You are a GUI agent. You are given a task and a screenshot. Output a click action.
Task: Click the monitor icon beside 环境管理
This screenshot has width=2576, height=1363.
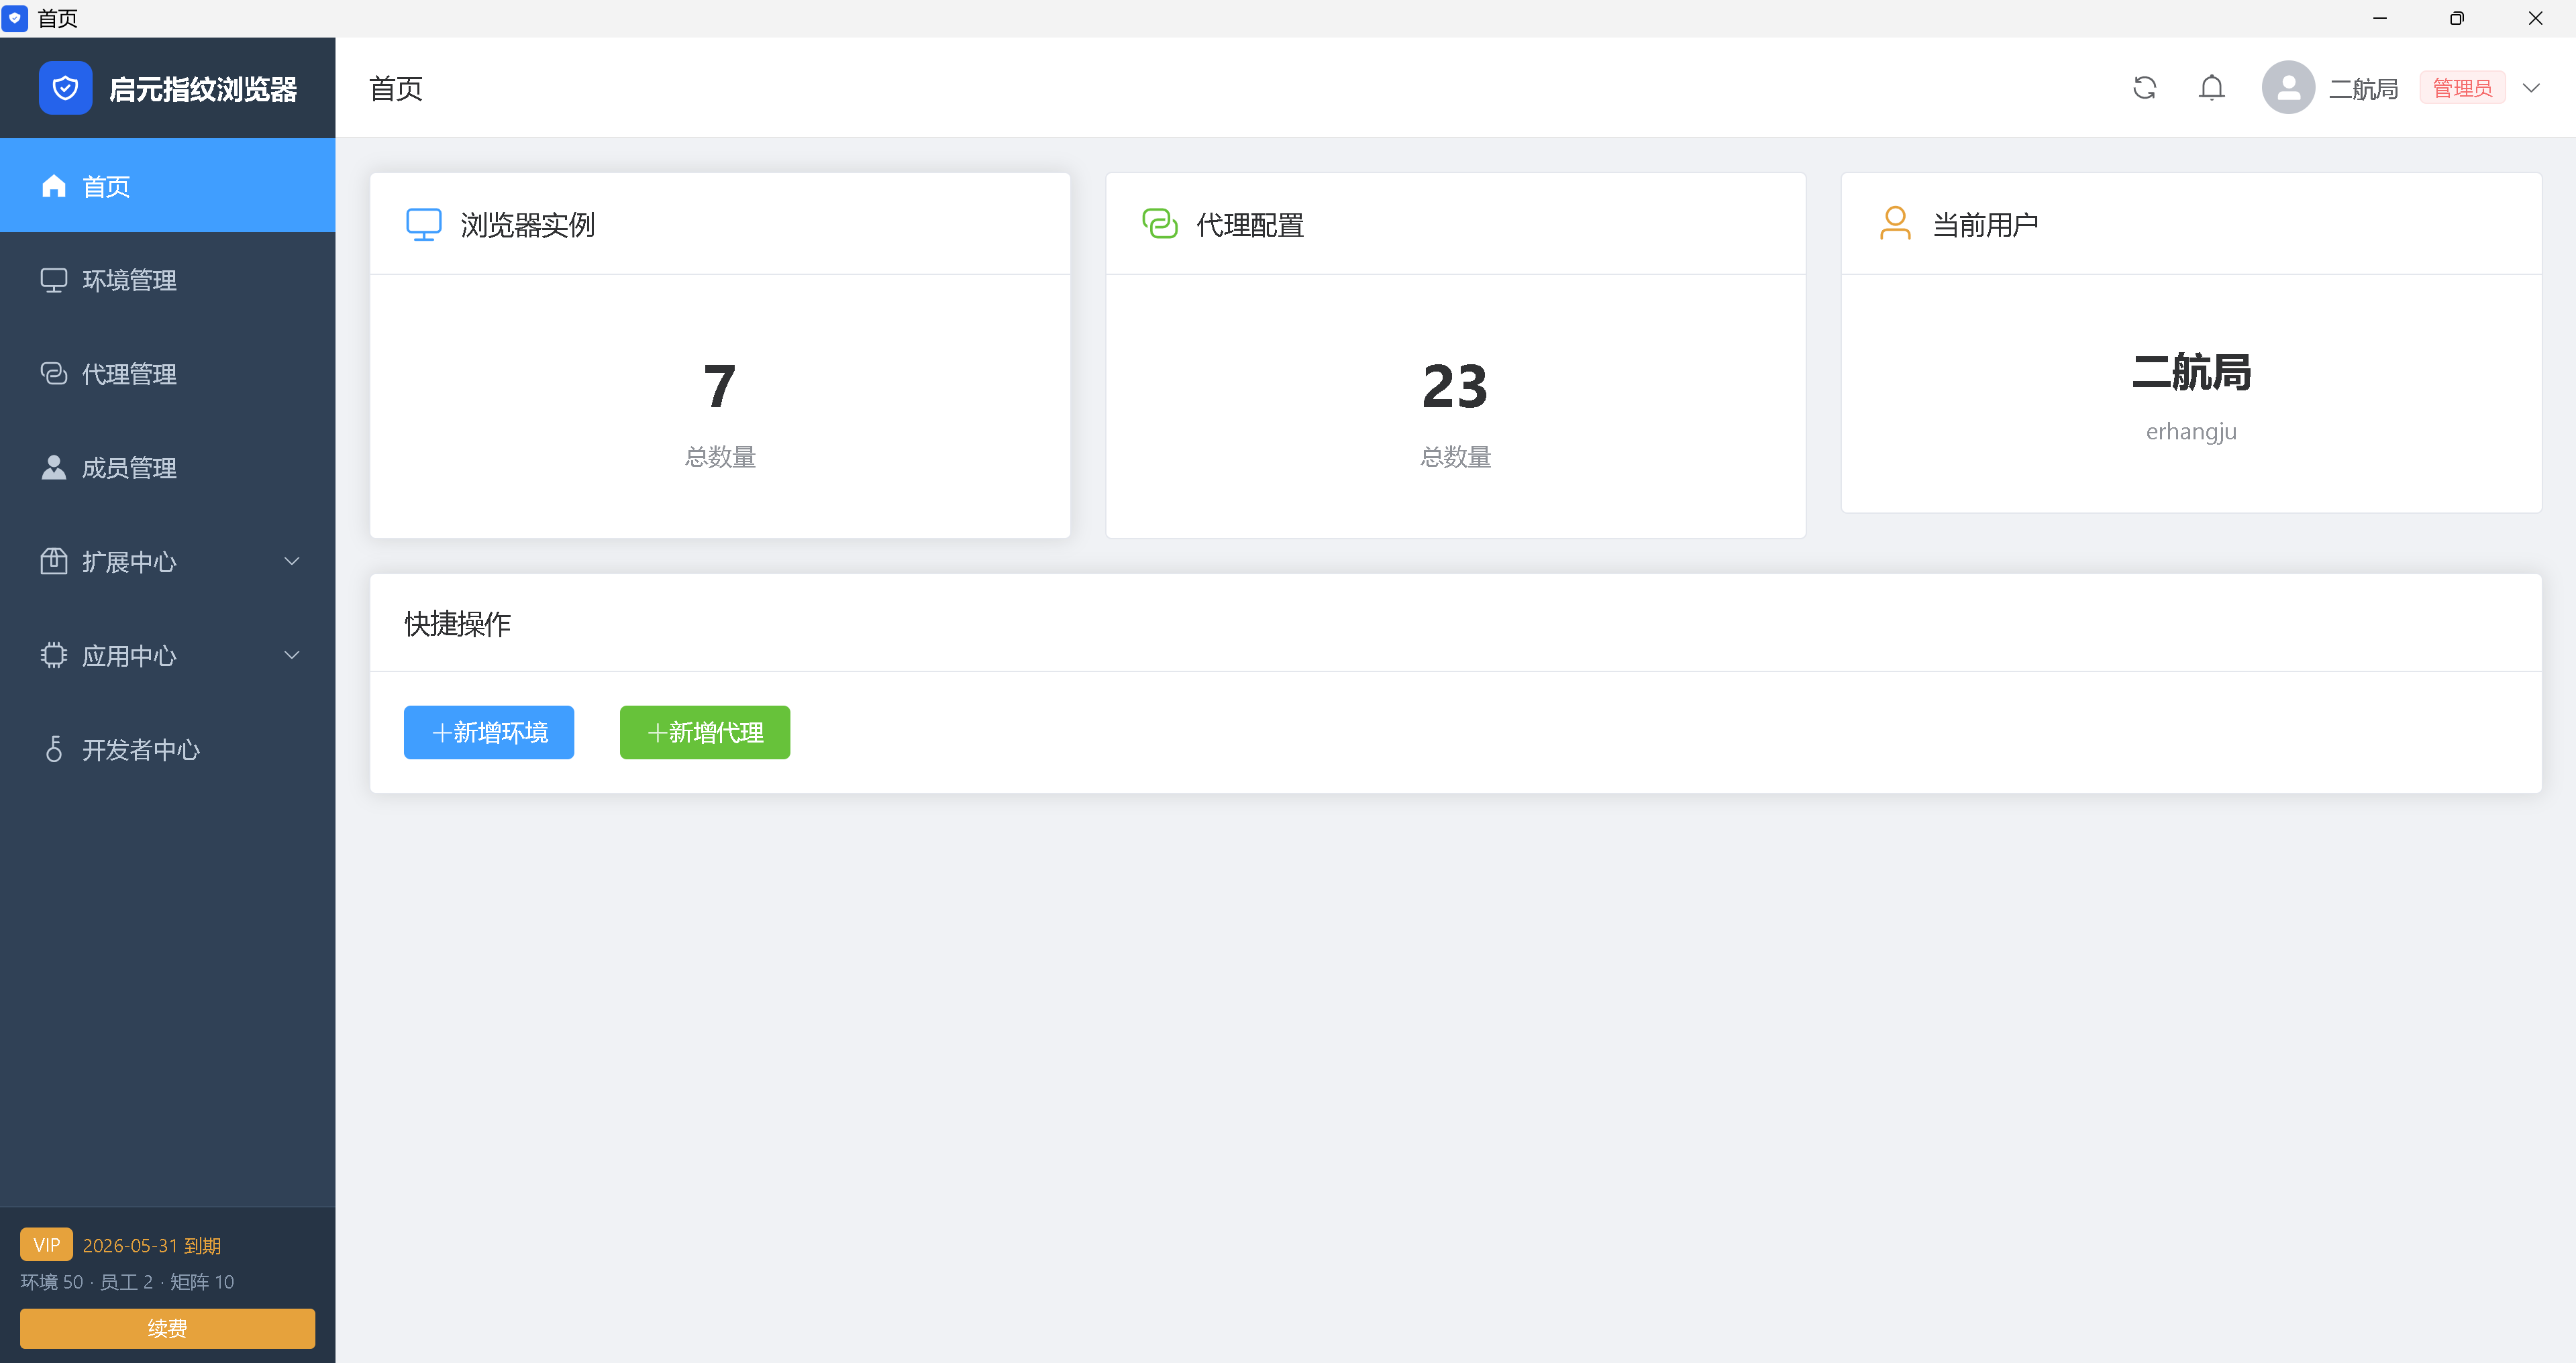click(54, 280)
